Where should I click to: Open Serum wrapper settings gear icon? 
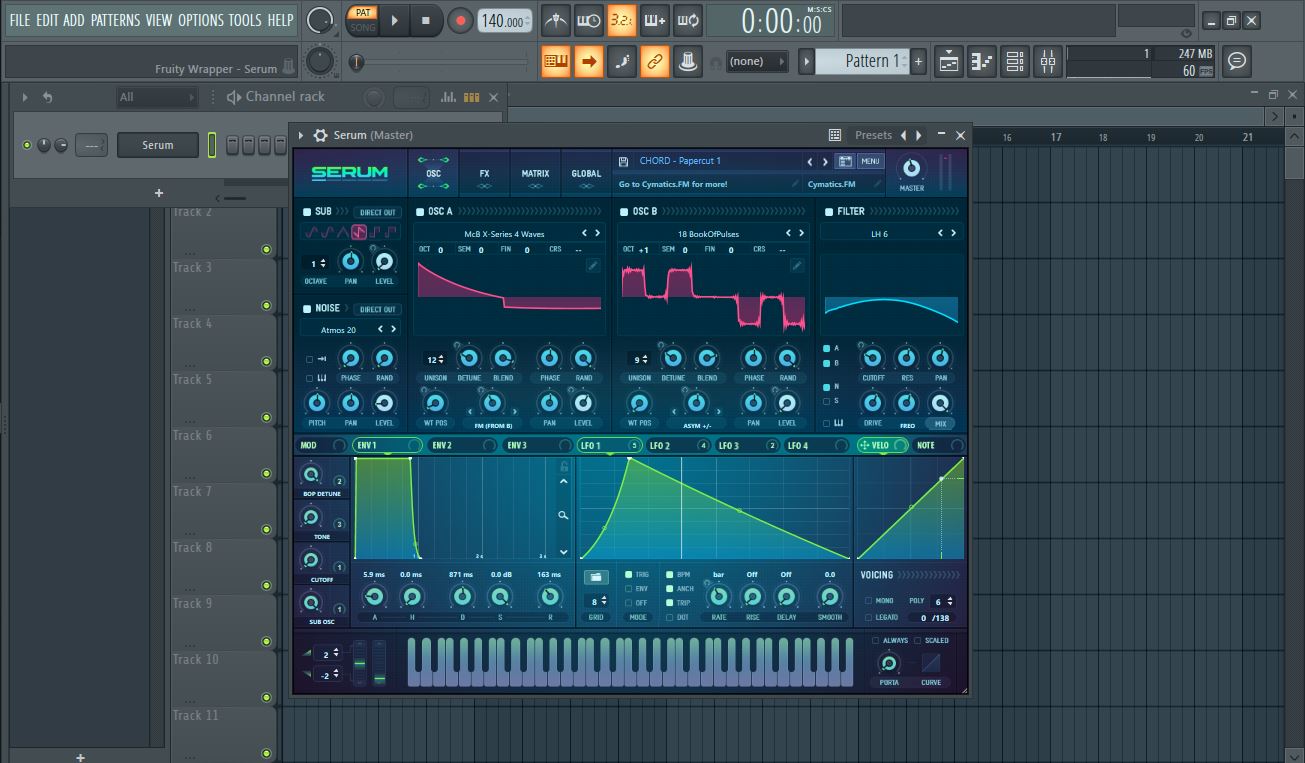click(320, 135)
